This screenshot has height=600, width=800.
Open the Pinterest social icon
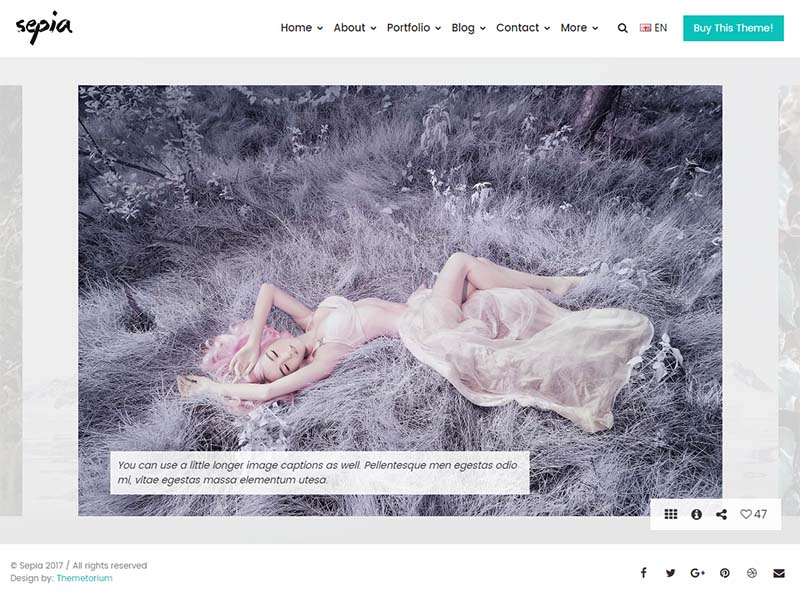[x=725, y=573]
